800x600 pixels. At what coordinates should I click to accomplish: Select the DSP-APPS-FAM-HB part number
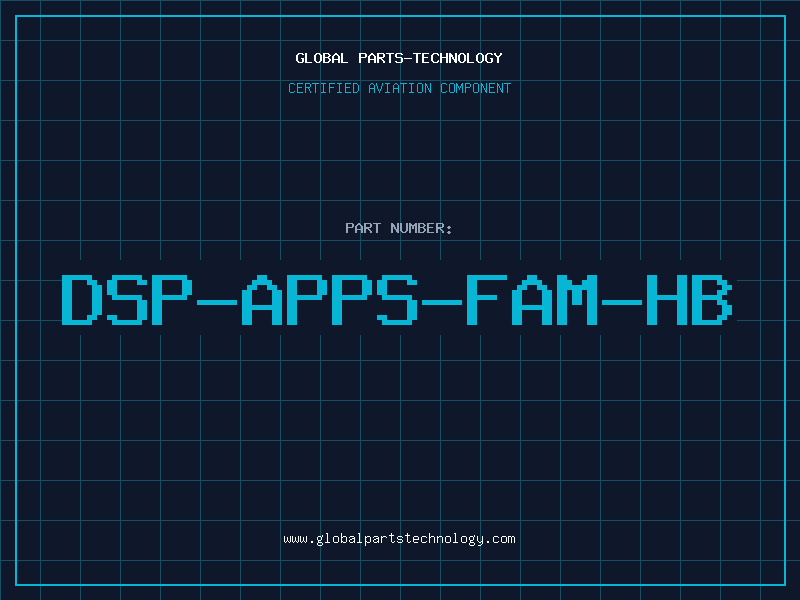(x=397, y=300)
